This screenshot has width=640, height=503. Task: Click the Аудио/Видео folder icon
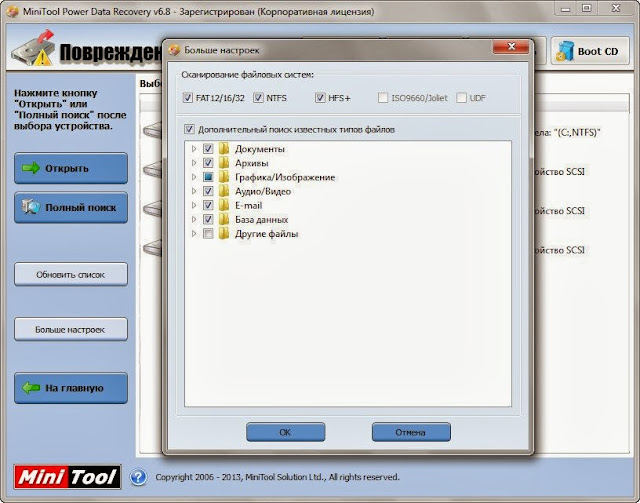click(x=224, y=191)
